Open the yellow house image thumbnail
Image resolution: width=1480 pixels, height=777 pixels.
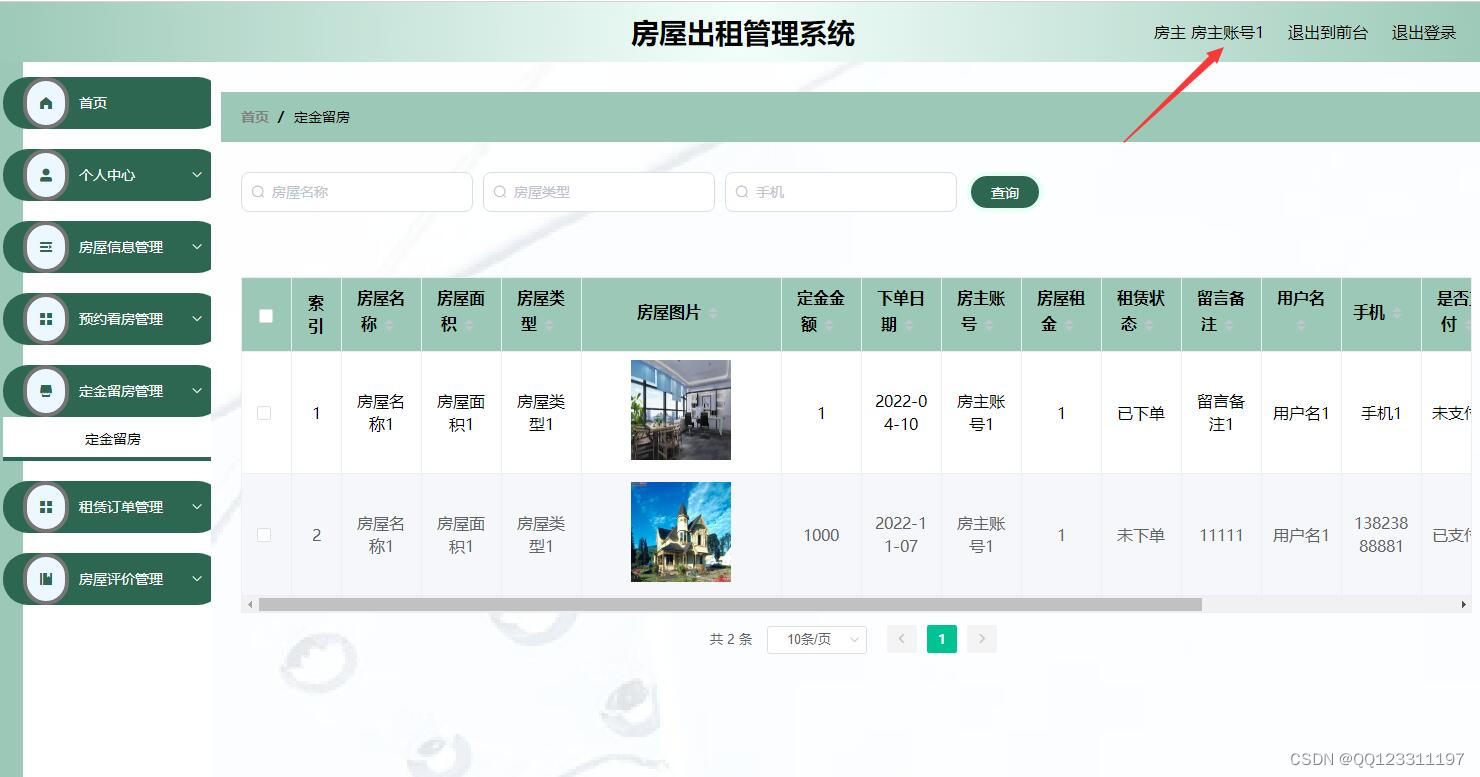pyautogui.click(x=681, y=532)
